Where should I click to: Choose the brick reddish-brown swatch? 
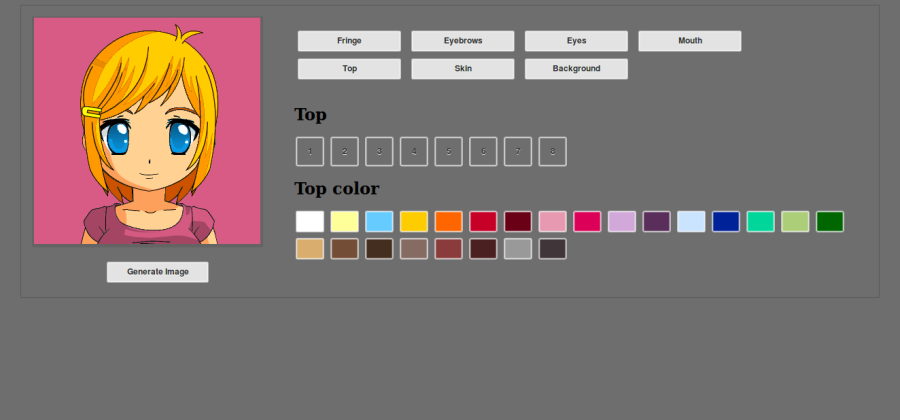point(448,249)
